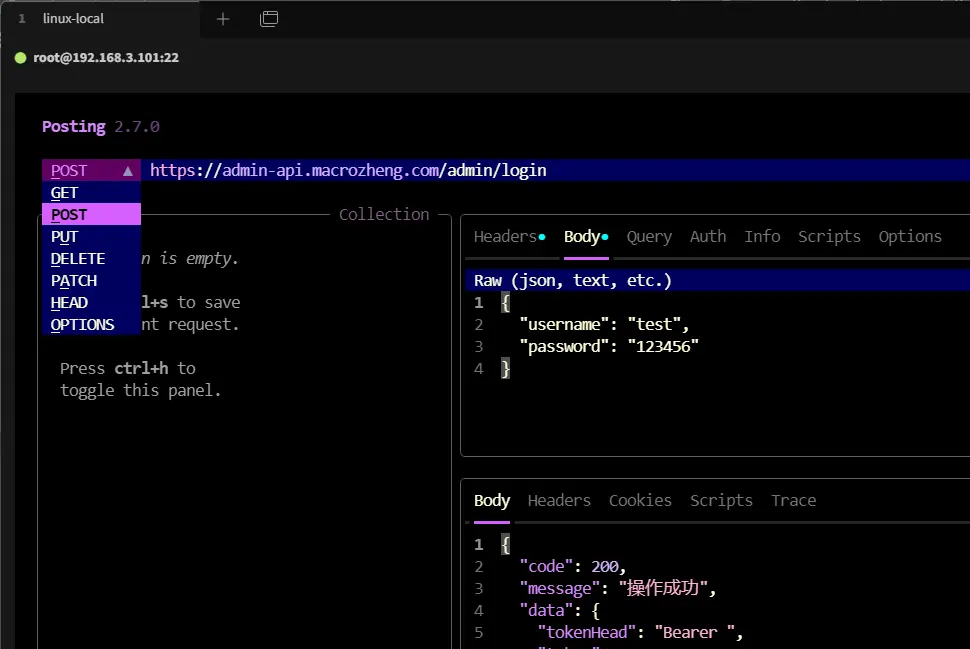Open the request Headers tab
This screenshot has height=649, width=970.
pyautogui.click(x=506, y=237)
